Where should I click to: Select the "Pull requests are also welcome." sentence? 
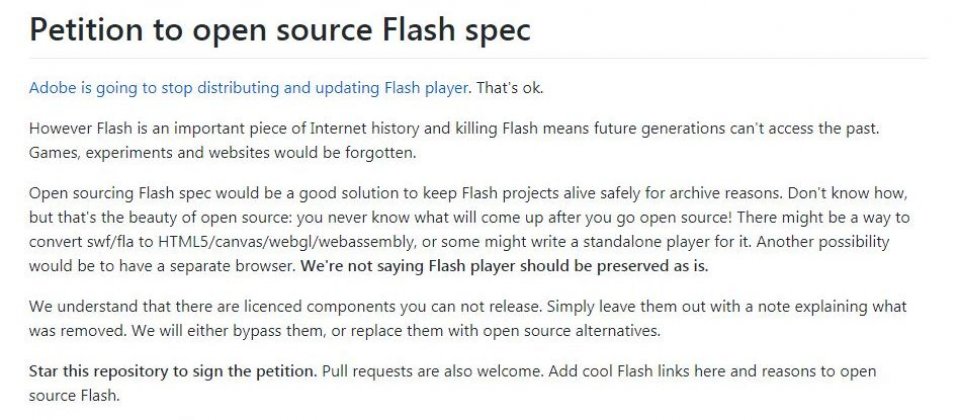[x=433, y=371]
